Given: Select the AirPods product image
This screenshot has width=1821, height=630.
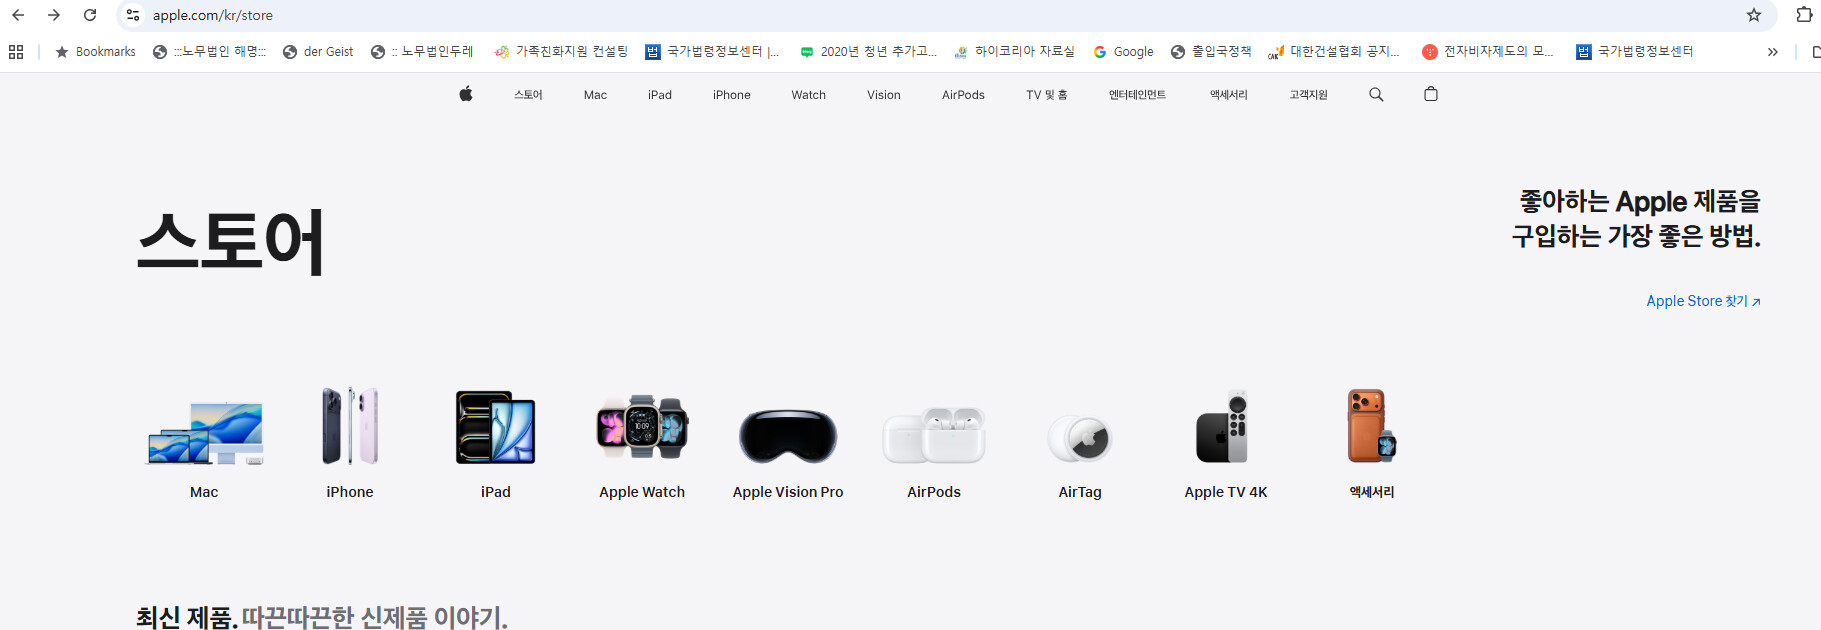Looking at the screenshot, I should click(934, 435).
